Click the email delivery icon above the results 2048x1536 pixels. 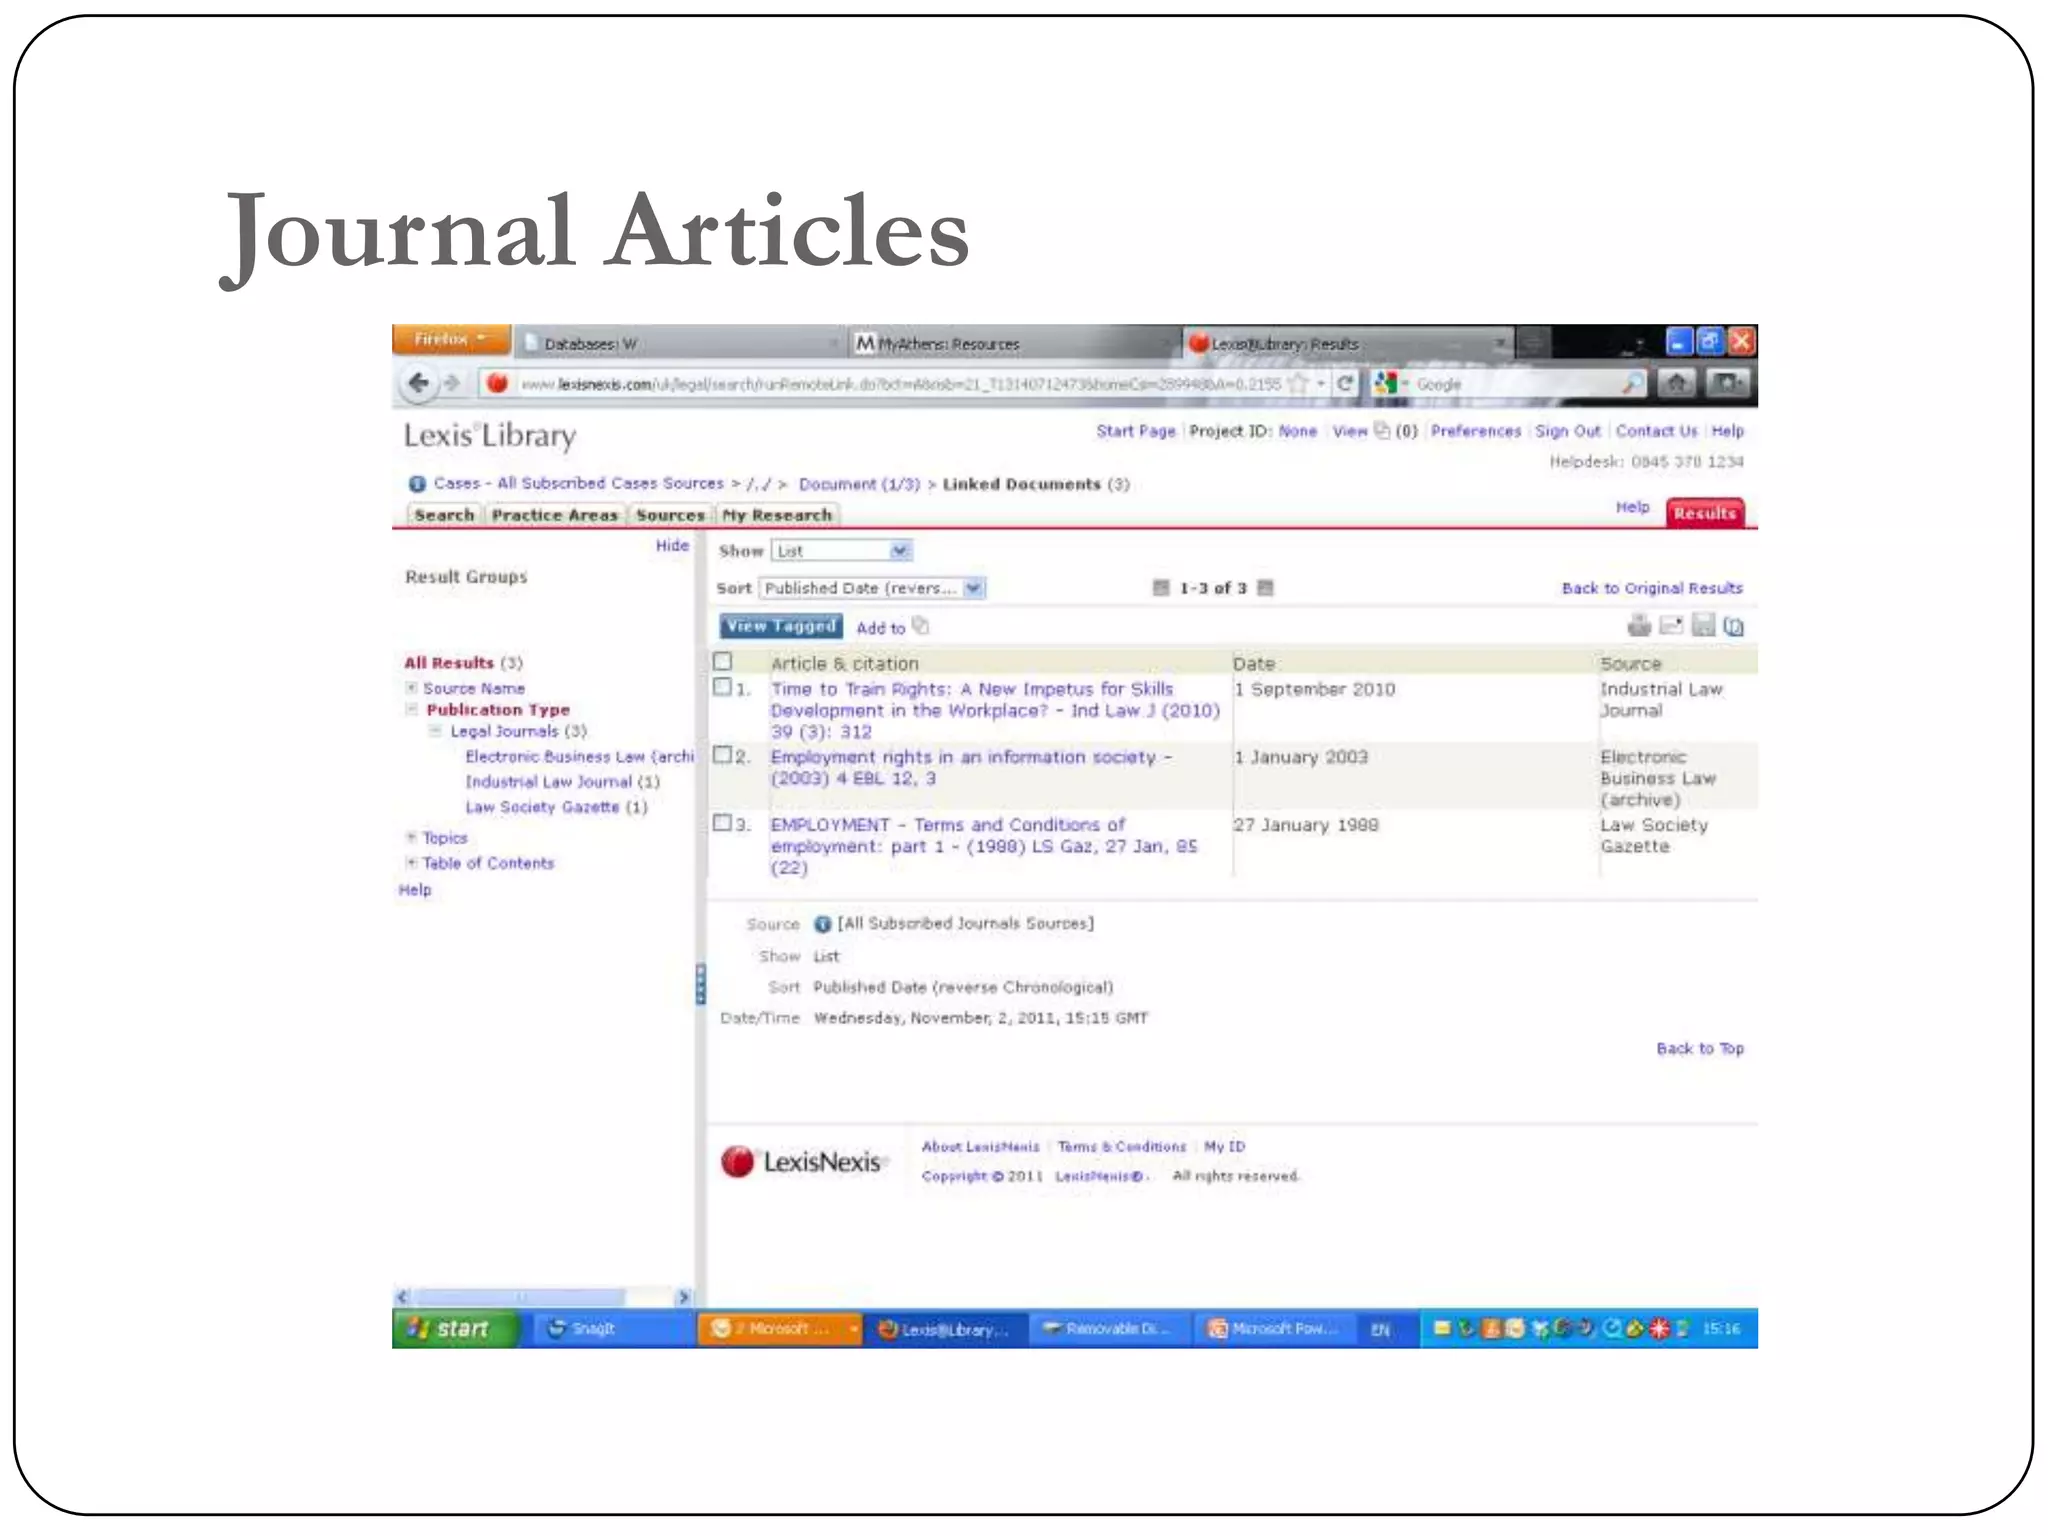click(x=1671, y=626)
